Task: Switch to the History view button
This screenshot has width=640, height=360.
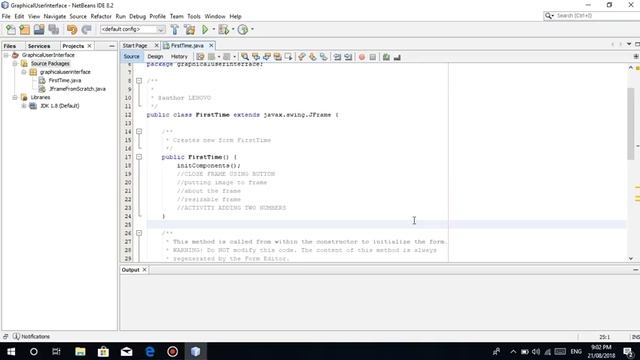Action: [179, 57]
